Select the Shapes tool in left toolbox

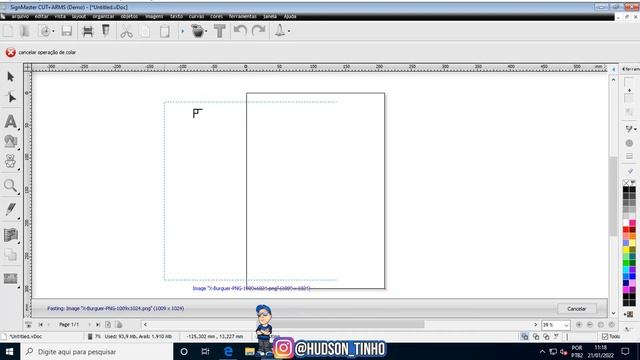coord(11,142)
